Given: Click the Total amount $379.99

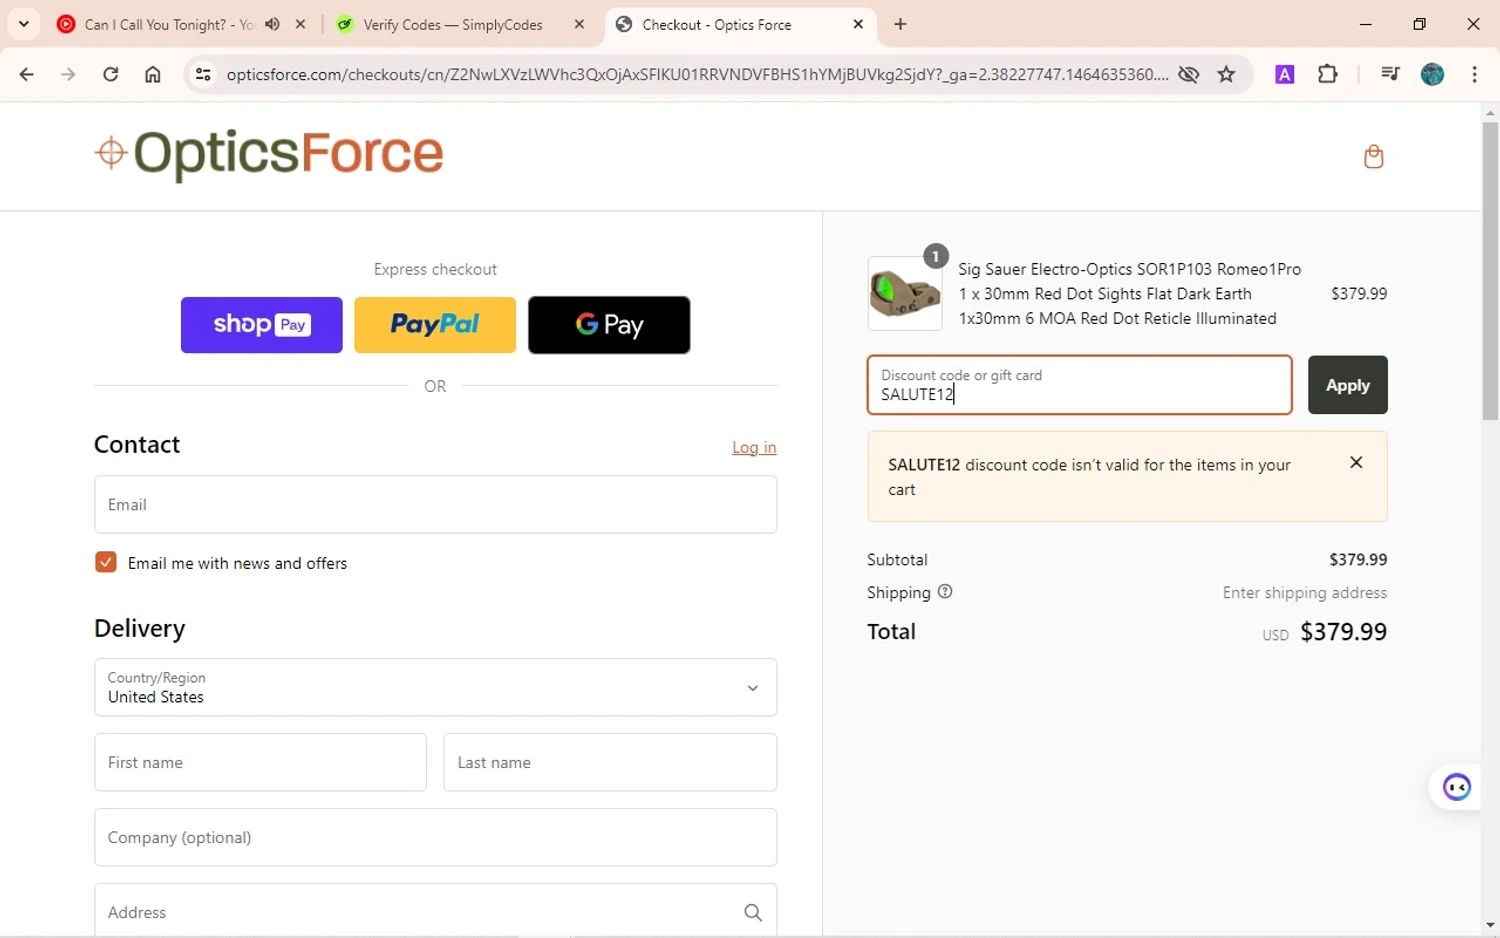Looking at the screenshot, I should (1343, 631).
